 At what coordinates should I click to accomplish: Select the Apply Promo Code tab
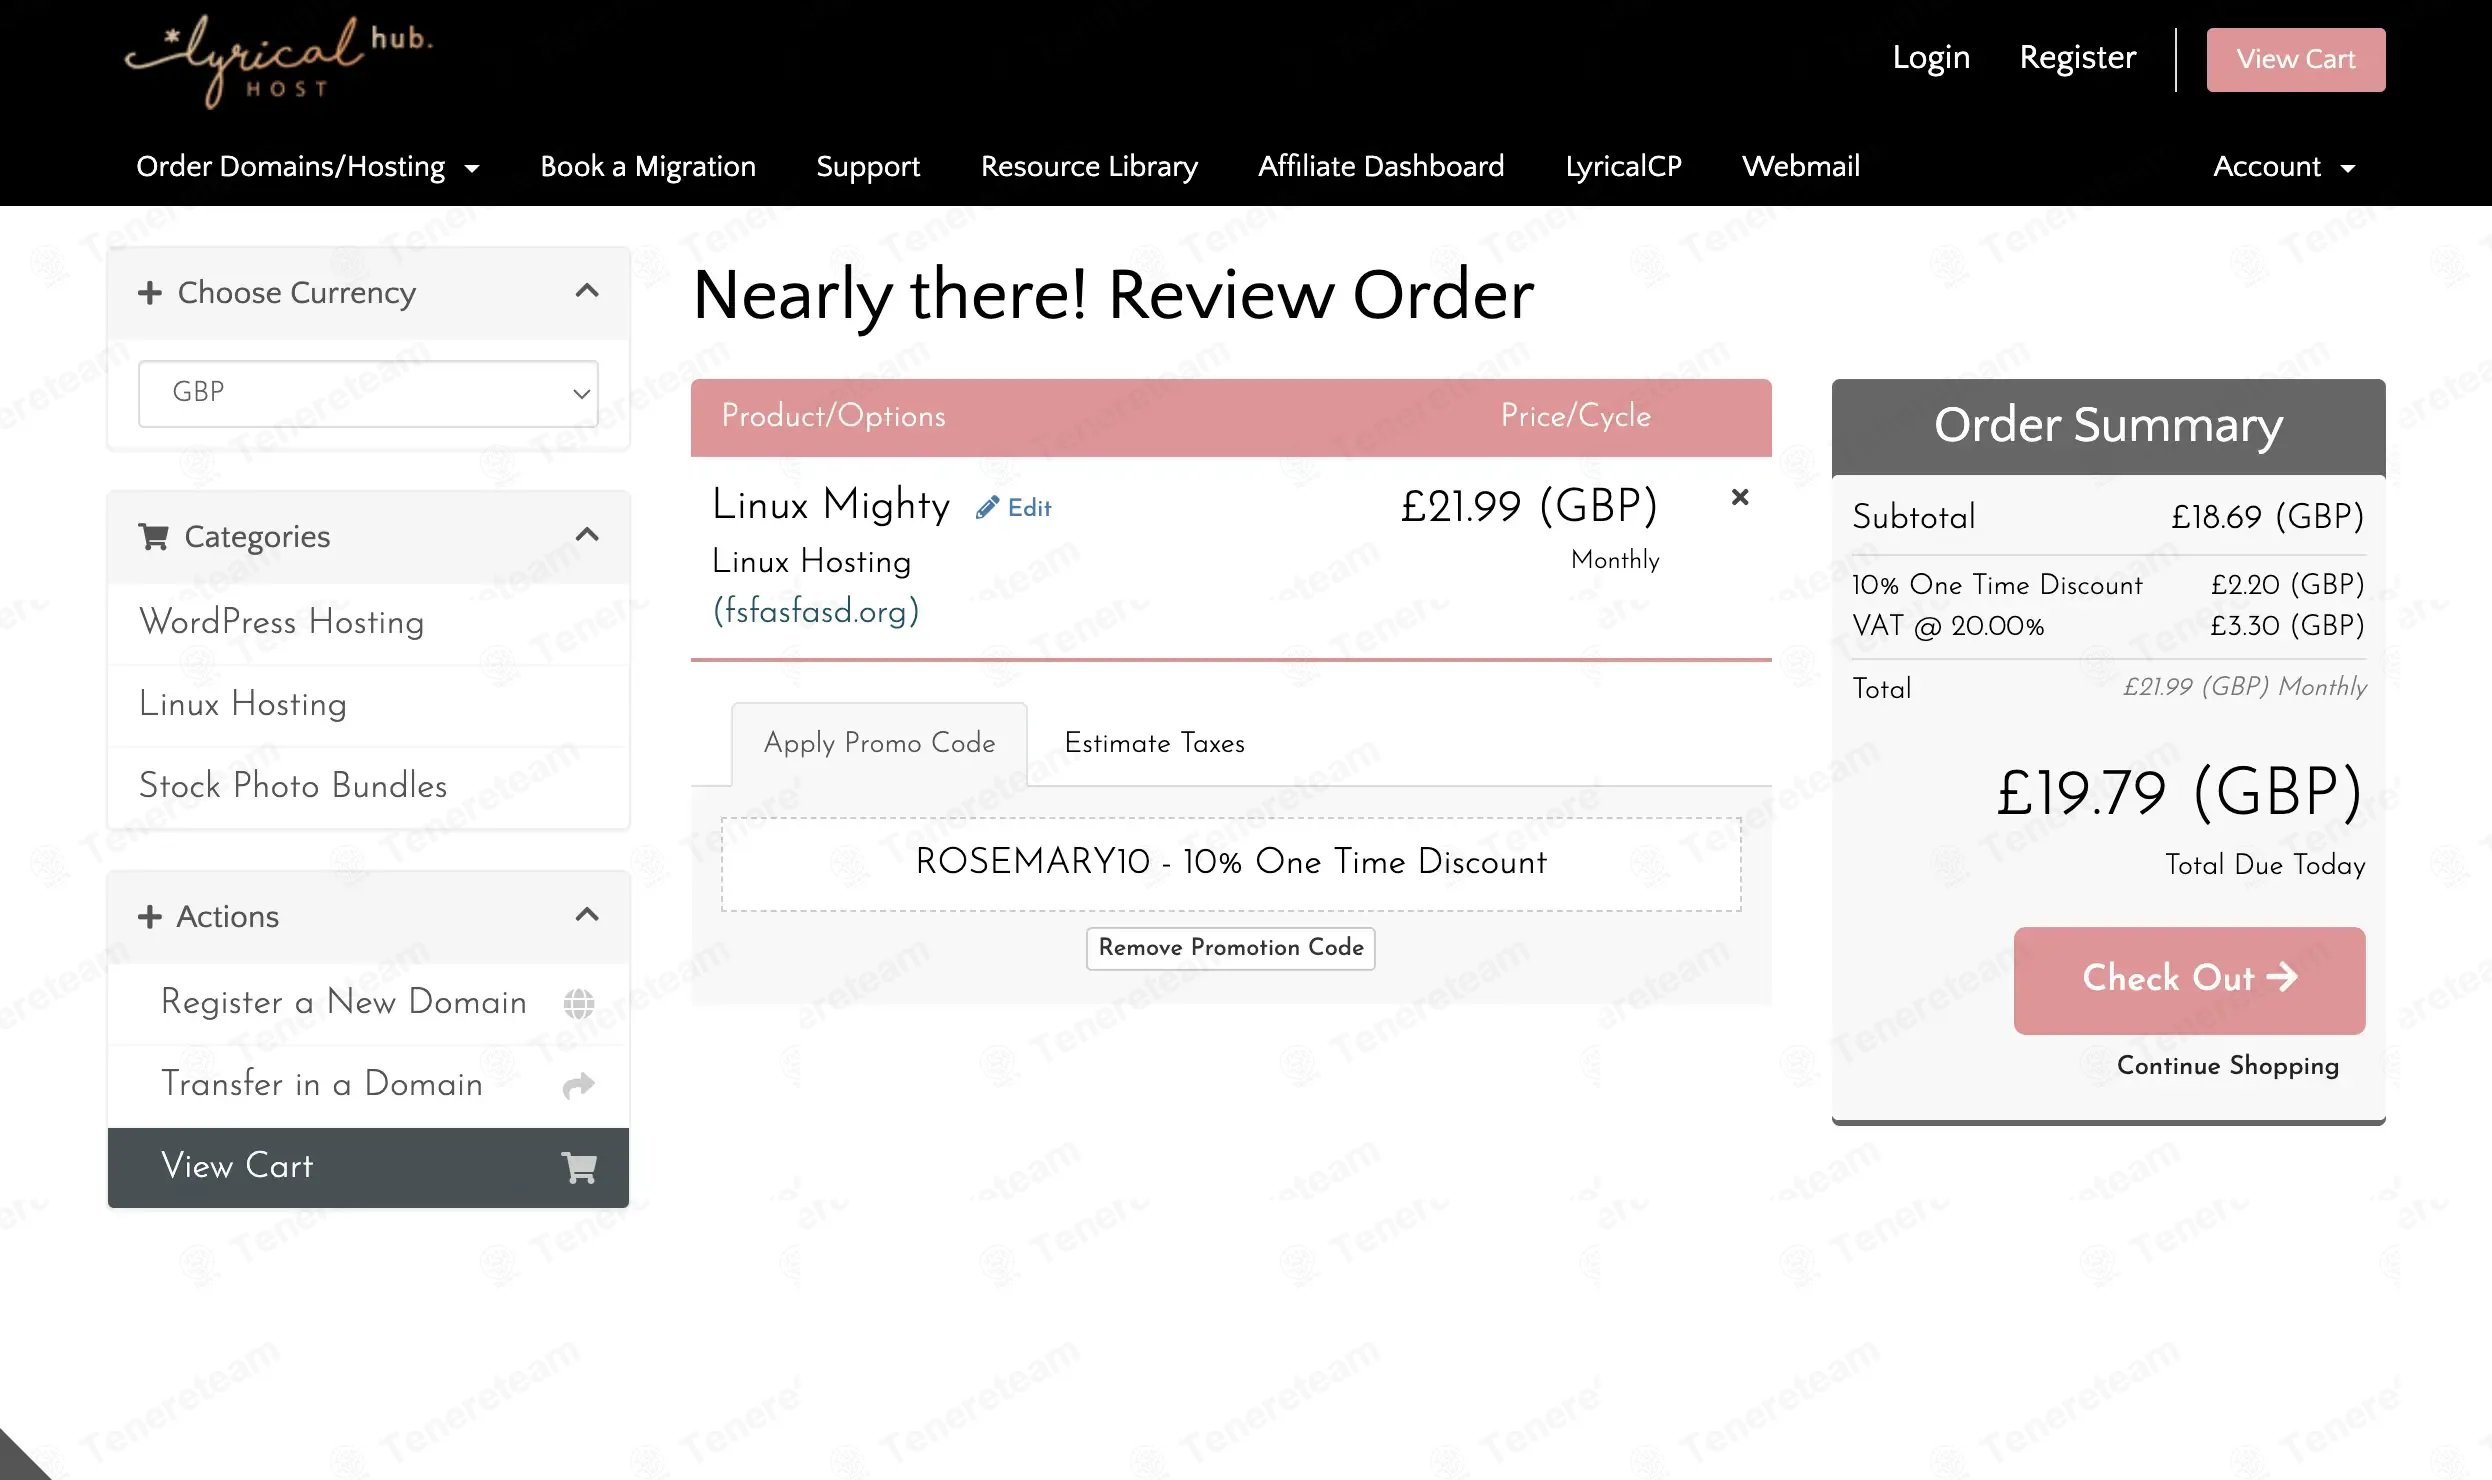coord(879,744)
